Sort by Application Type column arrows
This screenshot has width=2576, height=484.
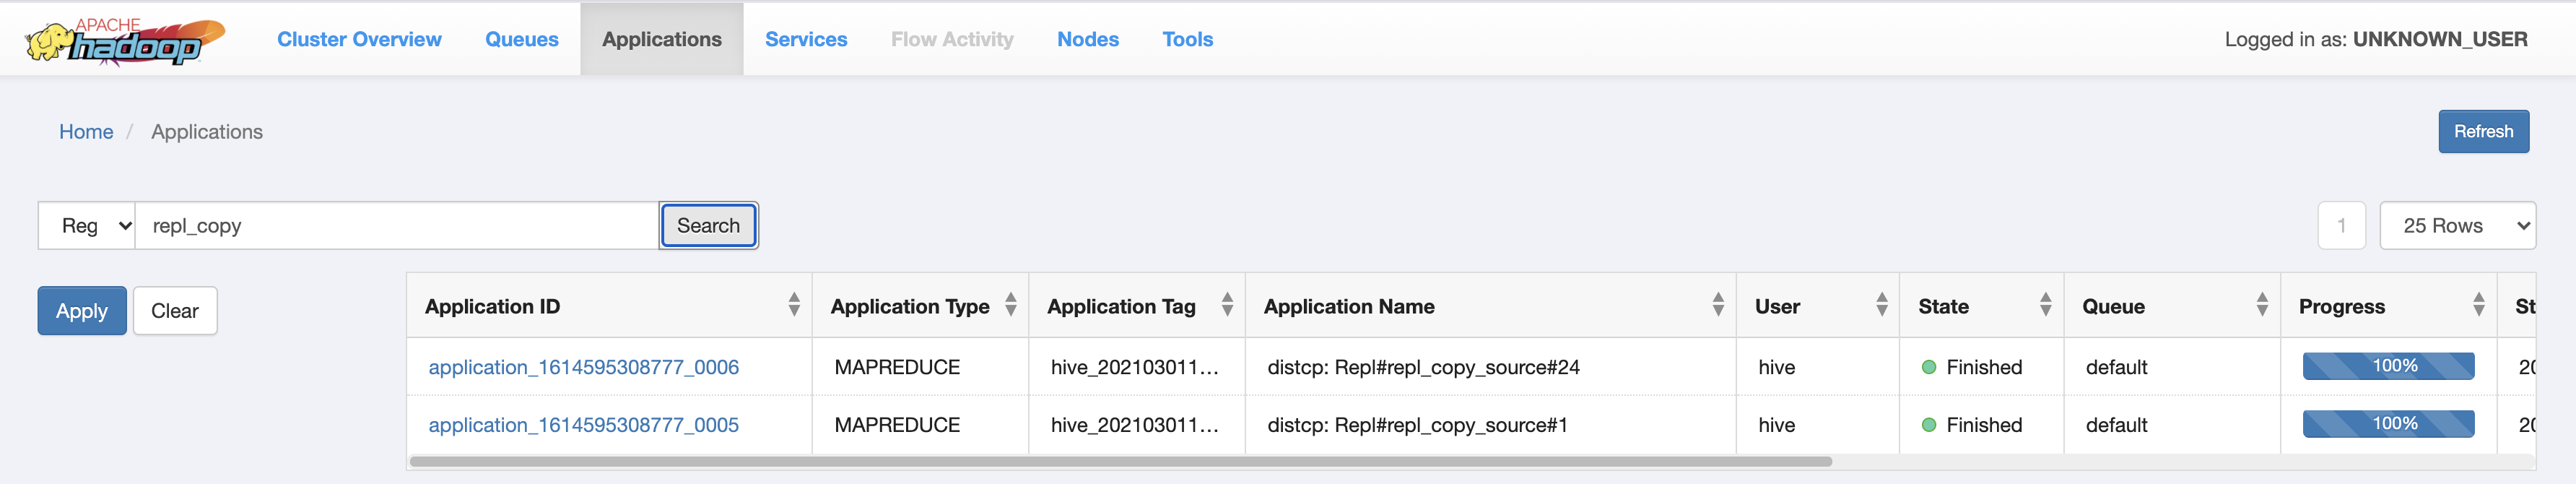tap(1010, 305)
